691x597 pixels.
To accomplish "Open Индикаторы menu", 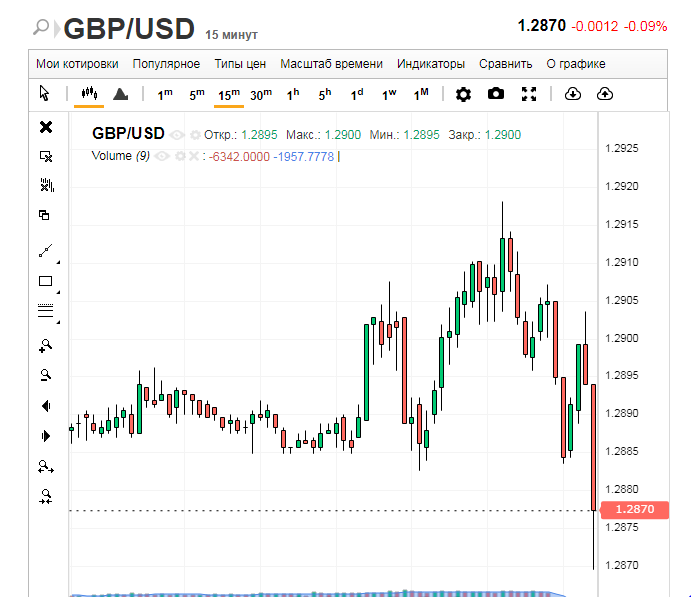I will [x=431, y=64].
